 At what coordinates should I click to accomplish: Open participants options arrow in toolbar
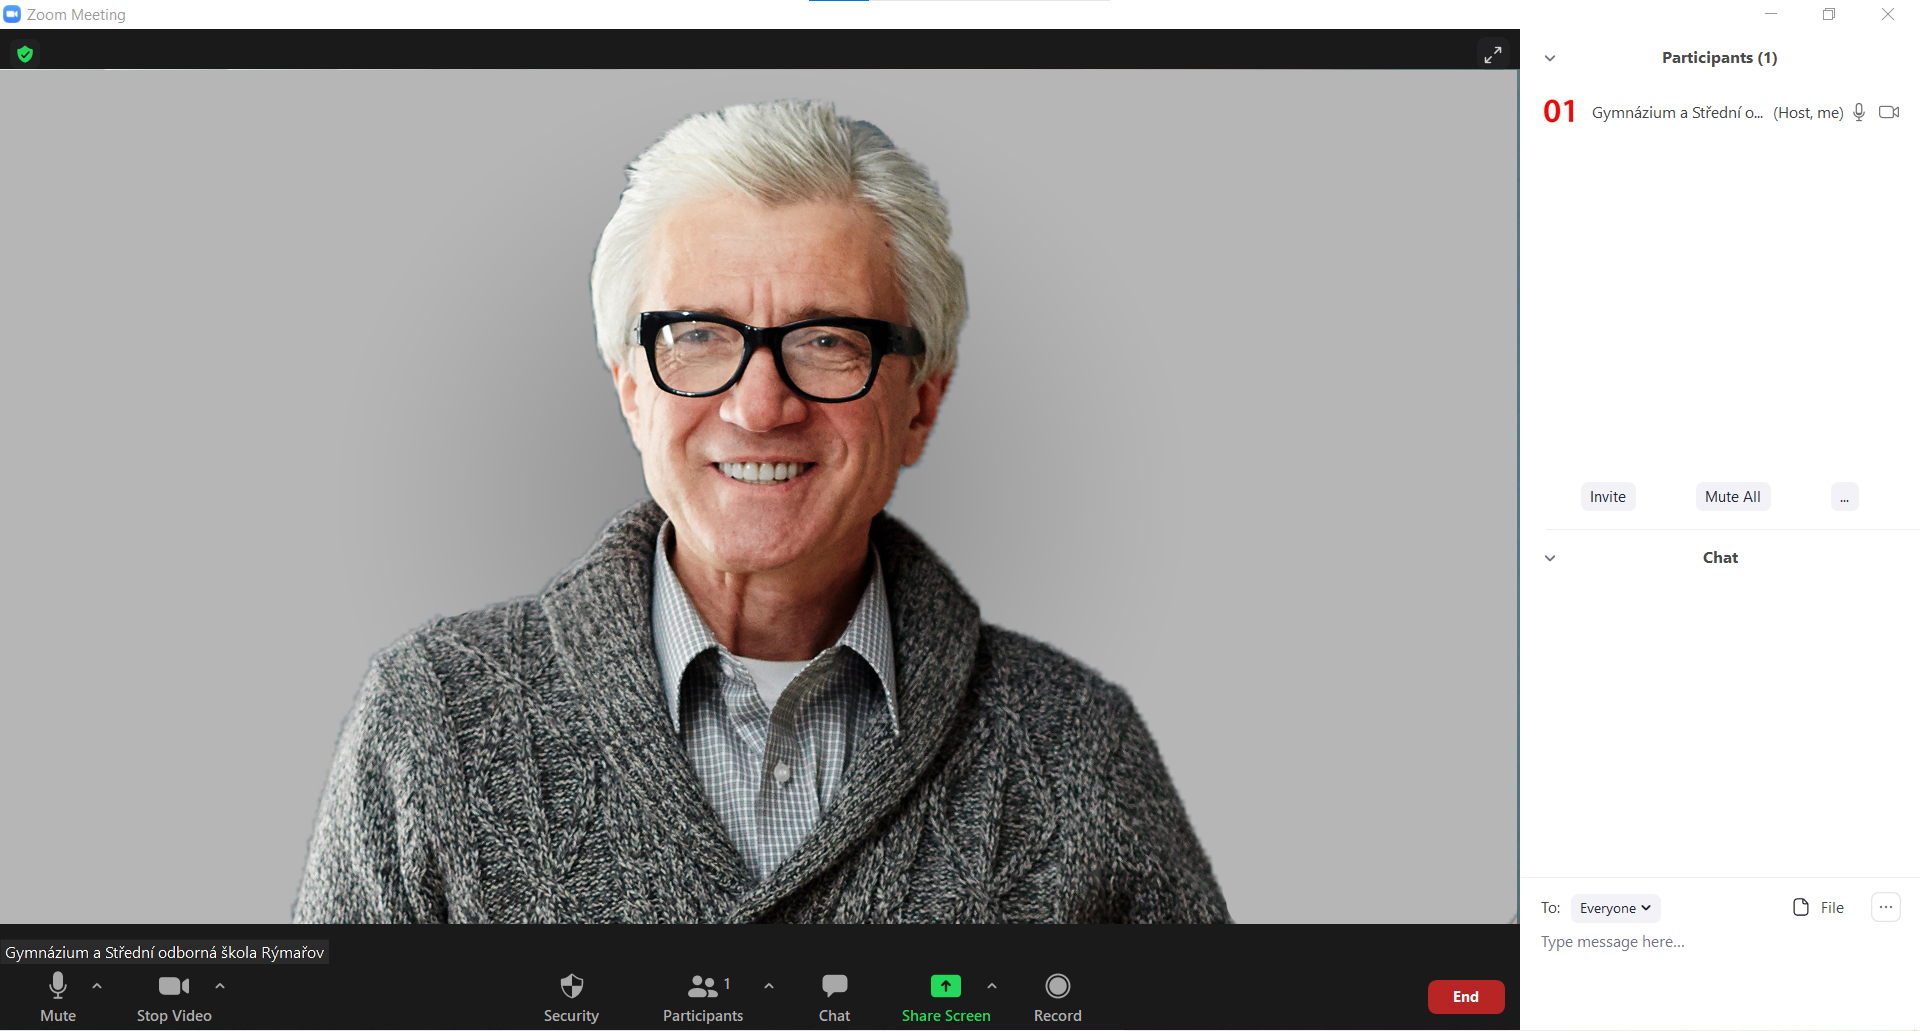tap(769, 986)
